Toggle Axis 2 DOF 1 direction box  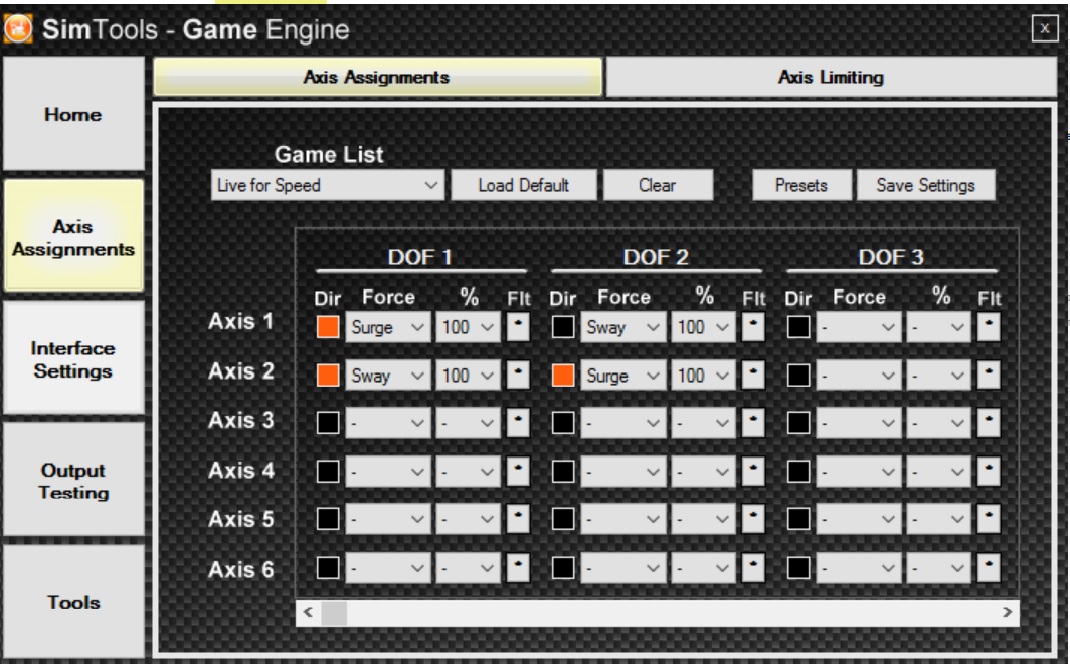[328, 375]
